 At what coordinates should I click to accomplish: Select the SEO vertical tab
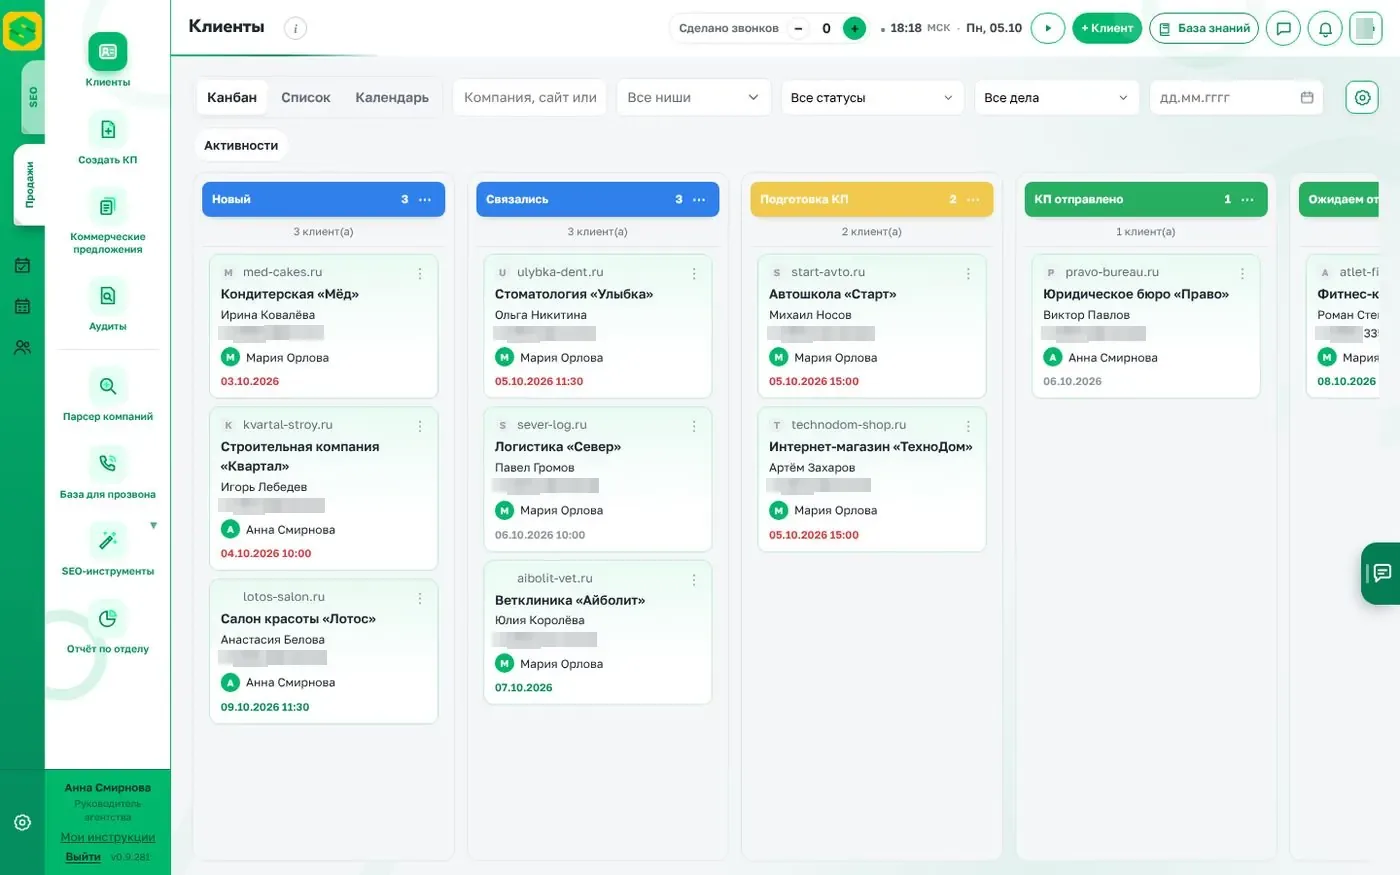32,97
